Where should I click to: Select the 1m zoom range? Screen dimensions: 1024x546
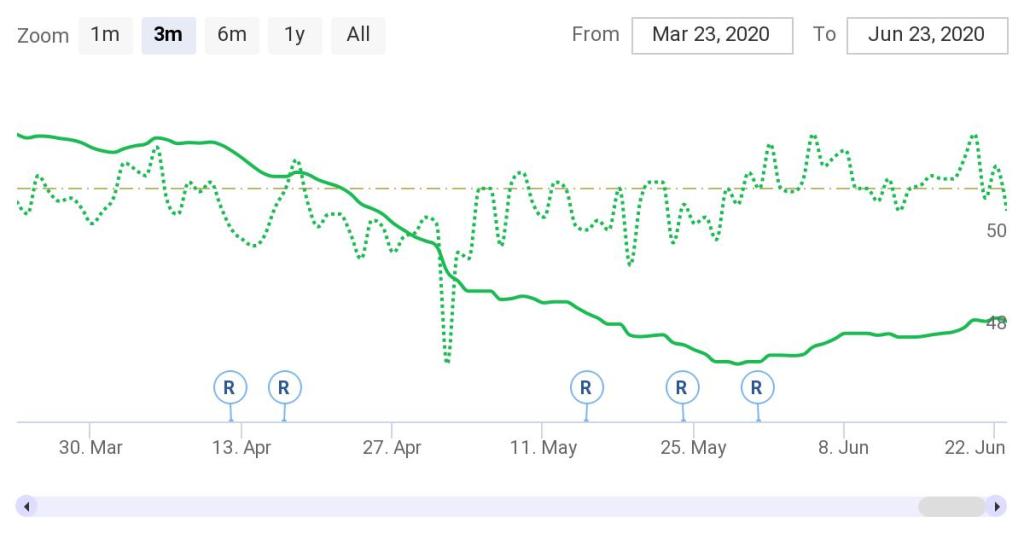105,35
